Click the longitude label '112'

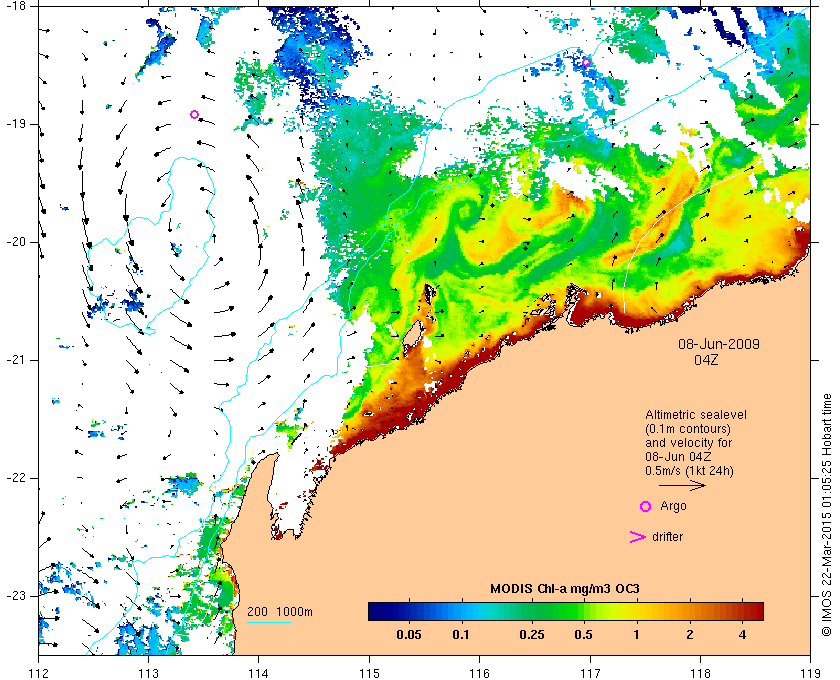coord(39,673)
